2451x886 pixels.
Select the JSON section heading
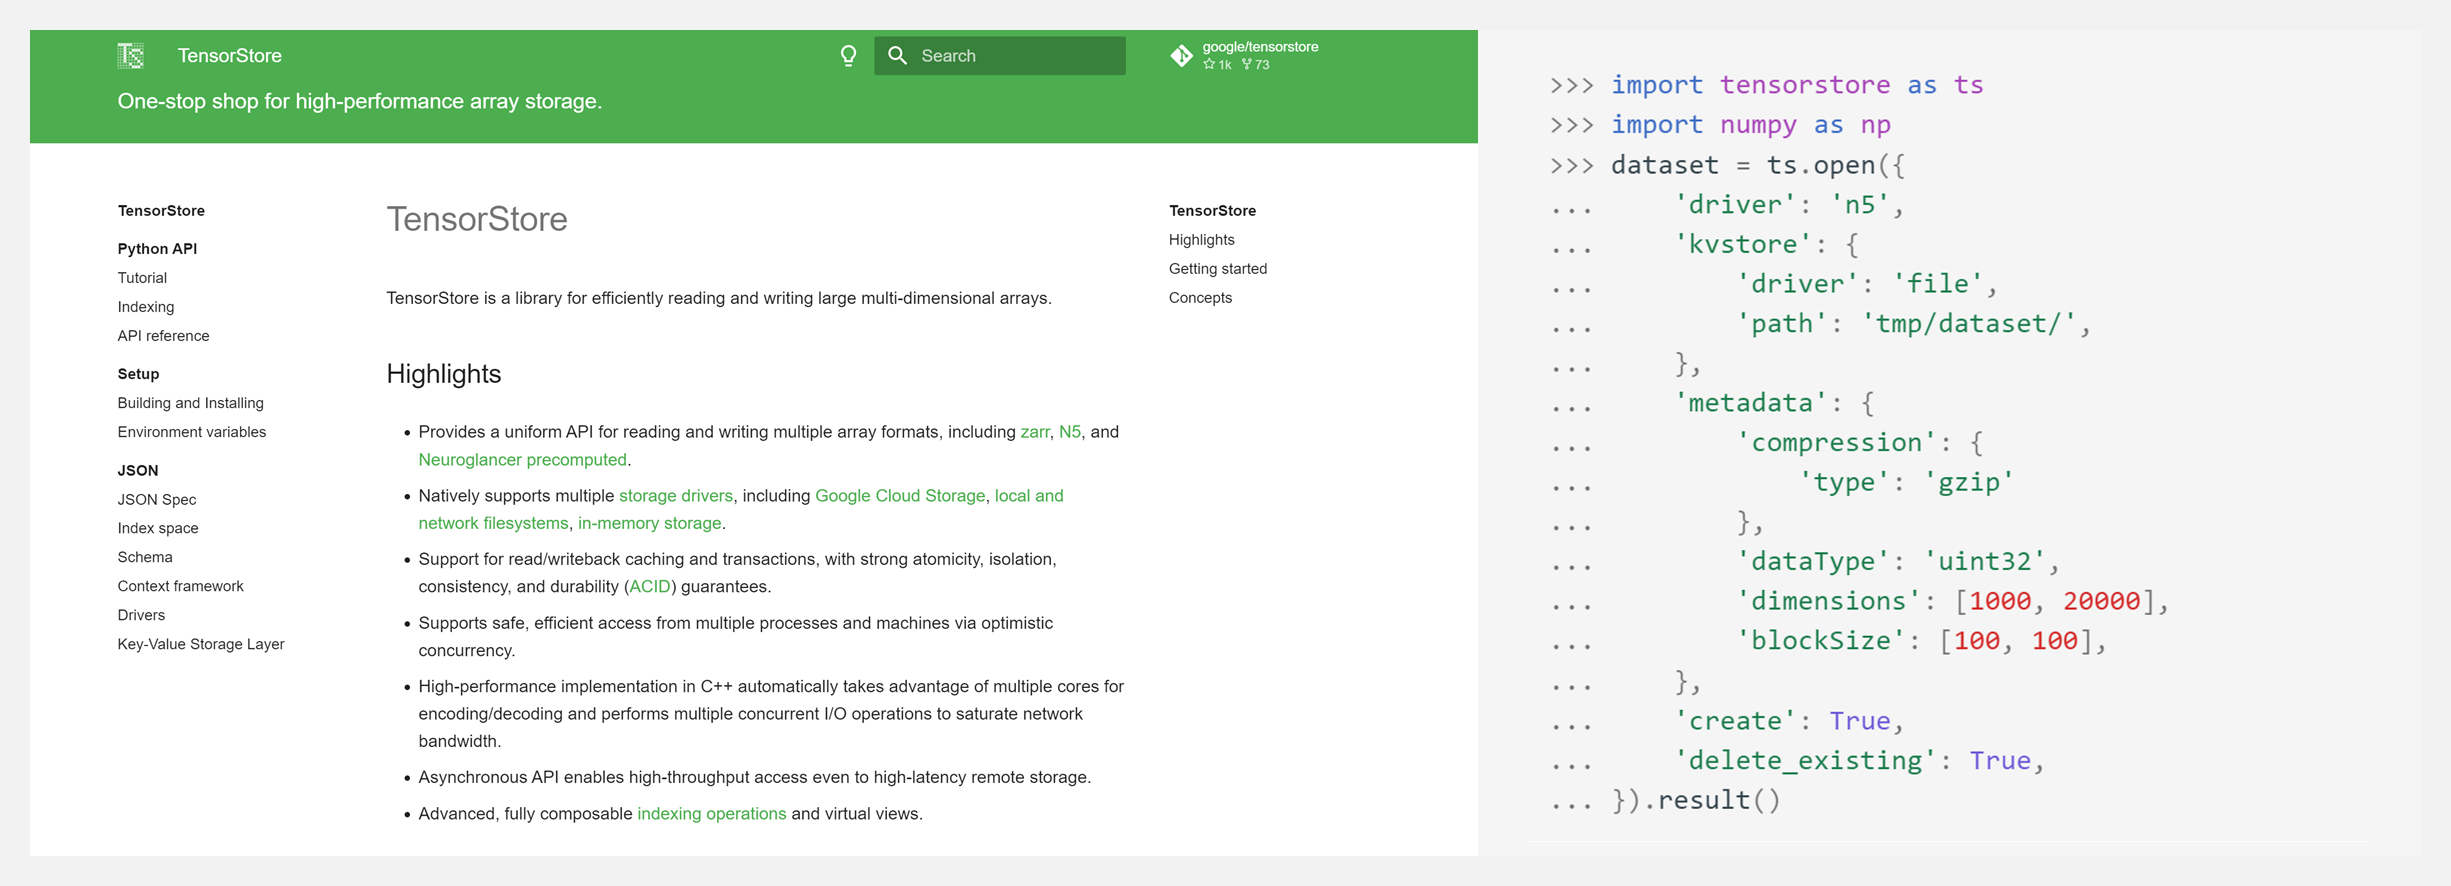[x=138, y=470]
